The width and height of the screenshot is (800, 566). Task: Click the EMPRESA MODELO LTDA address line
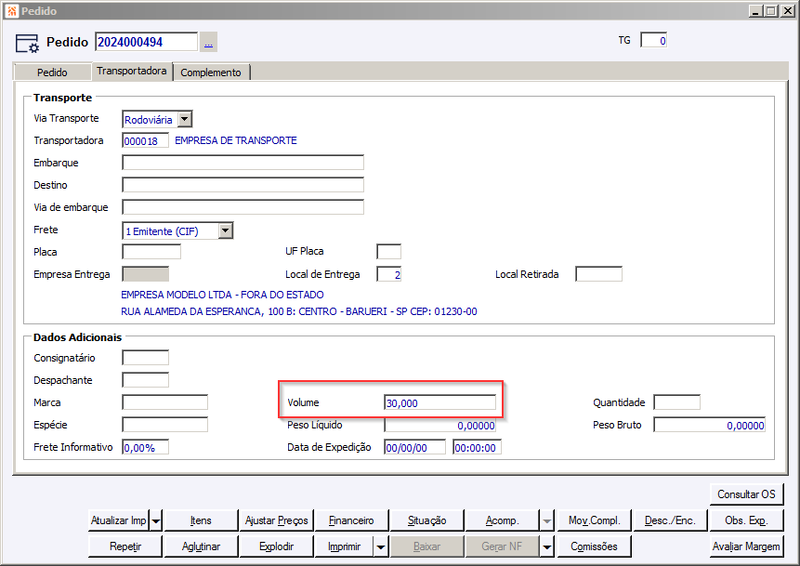click(222, 294)
